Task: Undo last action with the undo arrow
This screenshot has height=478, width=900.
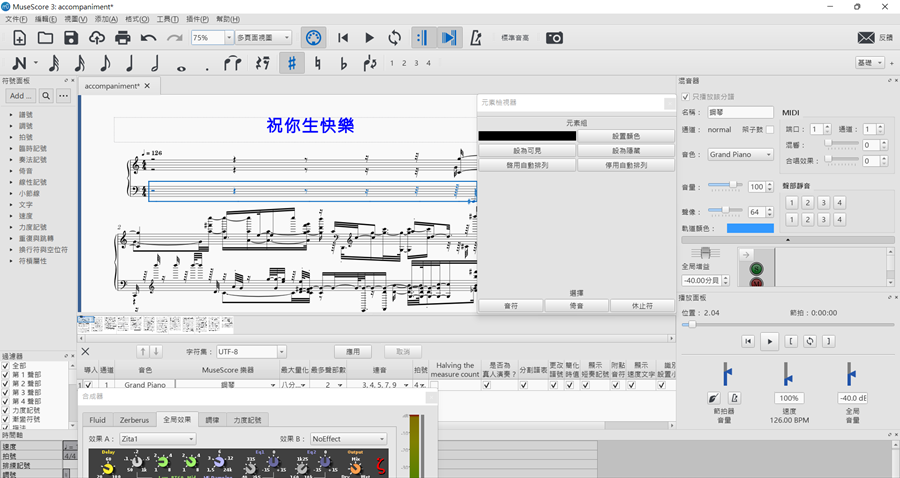Action: point(149,38)
